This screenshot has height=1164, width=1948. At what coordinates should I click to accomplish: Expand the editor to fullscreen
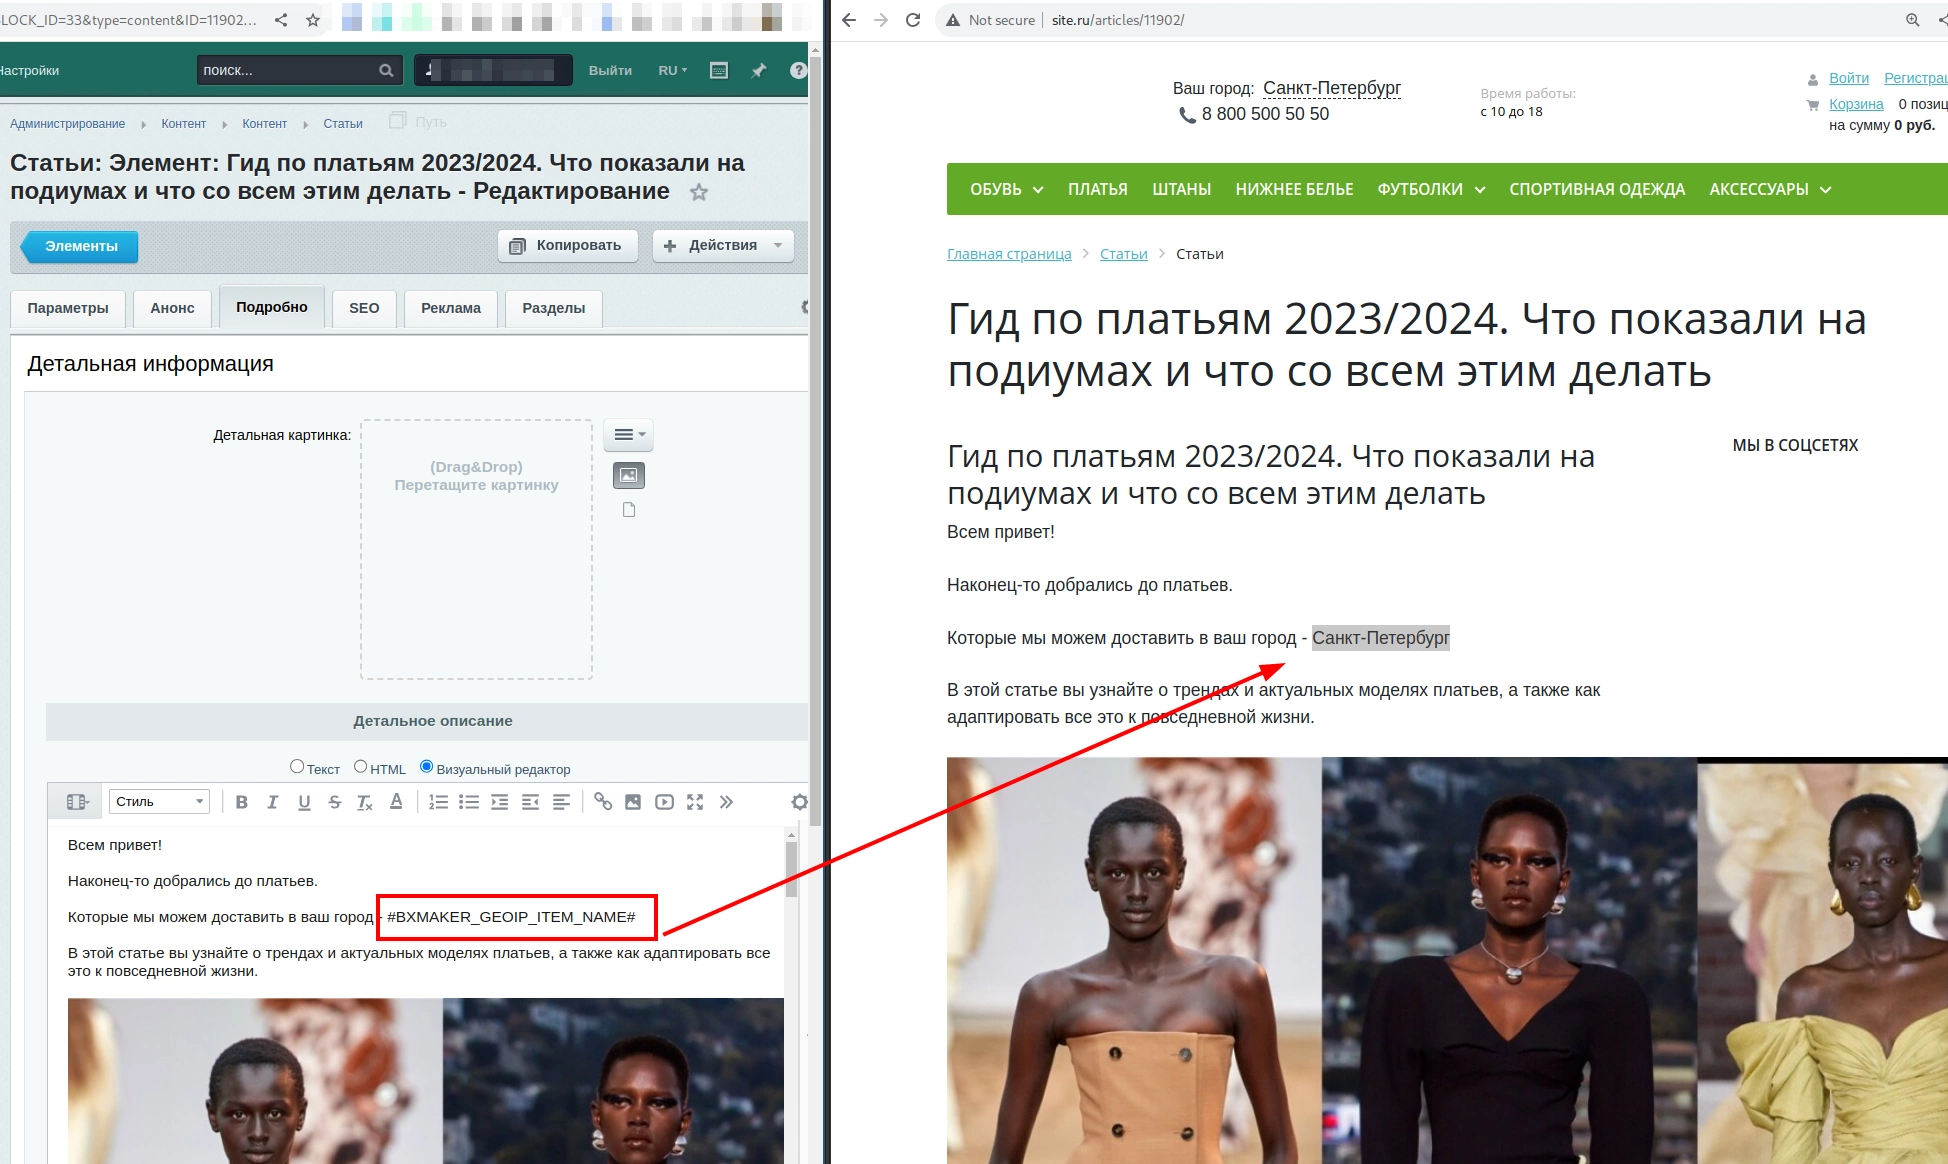pyautogui.click(x=695, y=802)
